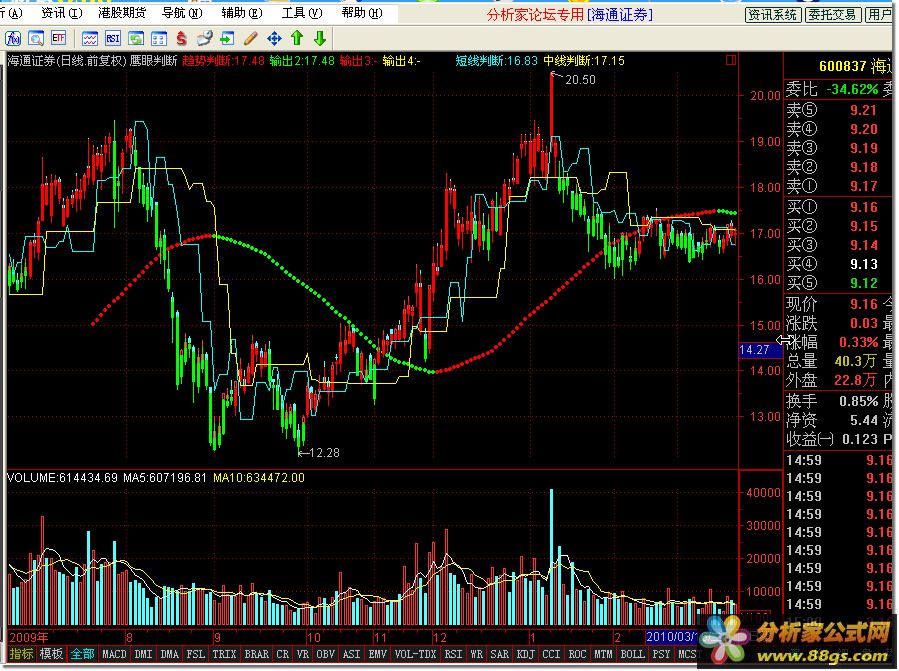Switch to the BOLL indicator tab
Image resolution: width=899 pixels, height=671 pixels.
[x=632, y=654]
